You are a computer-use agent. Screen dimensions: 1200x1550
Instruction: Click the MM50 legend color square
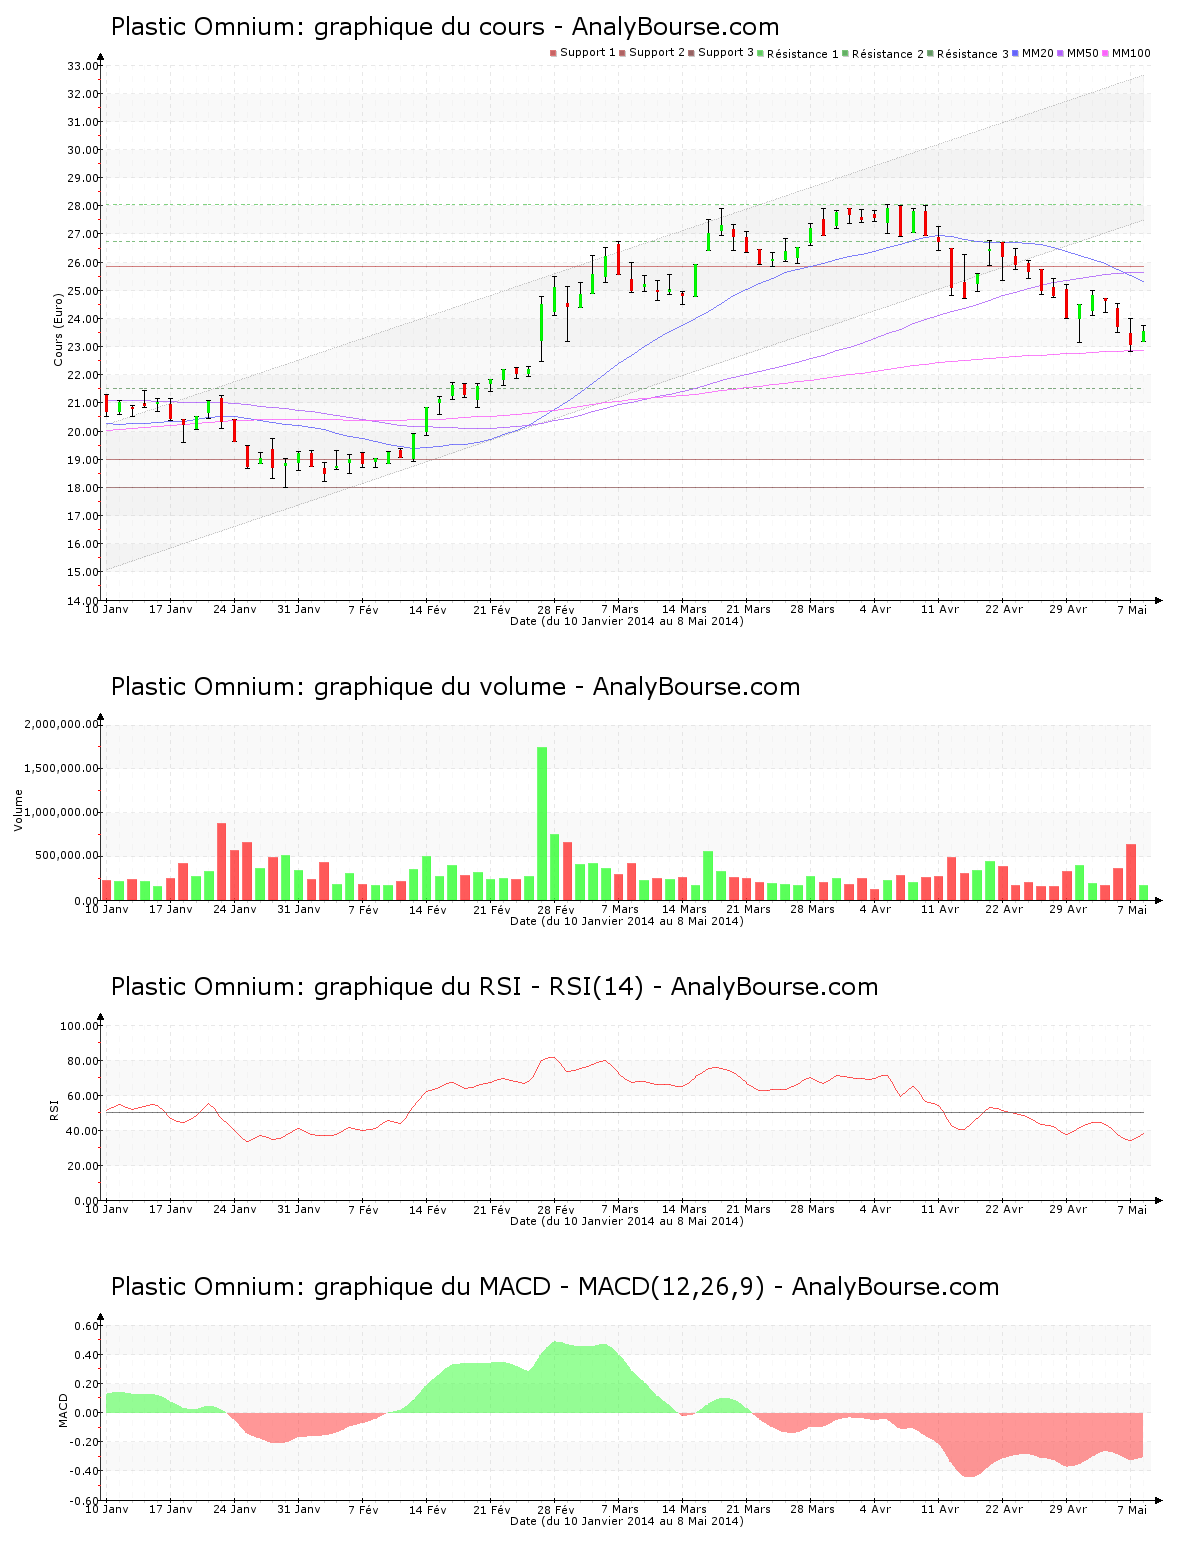tap(1061, 53)
